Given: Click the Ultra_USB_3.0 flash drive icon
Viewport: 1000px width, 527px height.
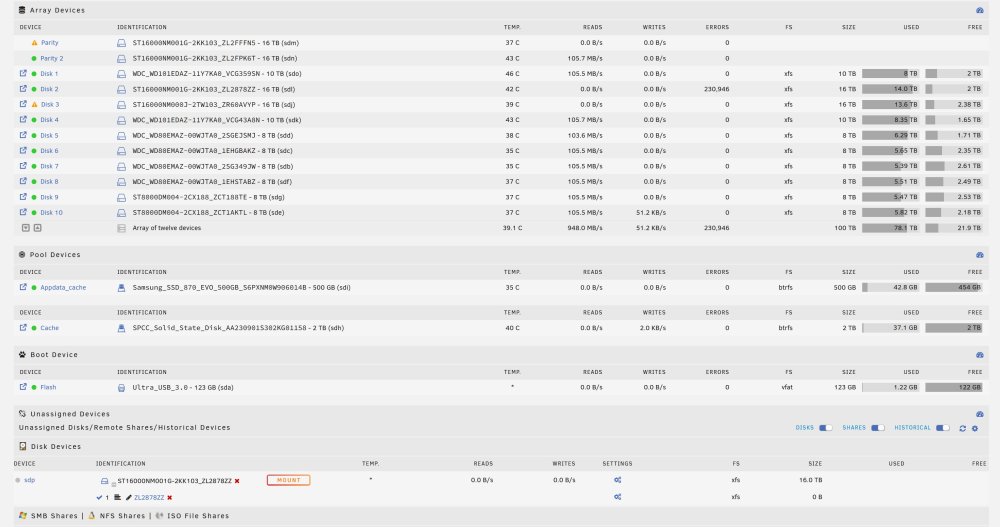Looking at the screenshot, I should coord(121,387).
